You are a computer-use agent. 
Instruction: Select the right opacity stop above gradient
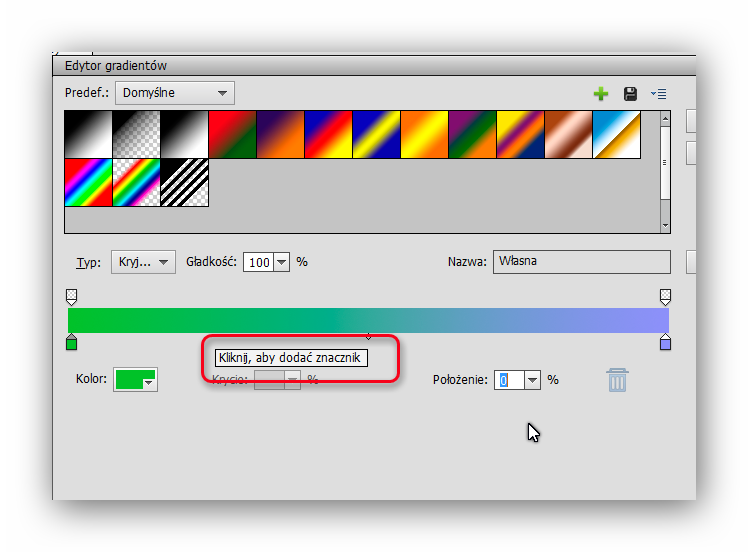point(665,297)
